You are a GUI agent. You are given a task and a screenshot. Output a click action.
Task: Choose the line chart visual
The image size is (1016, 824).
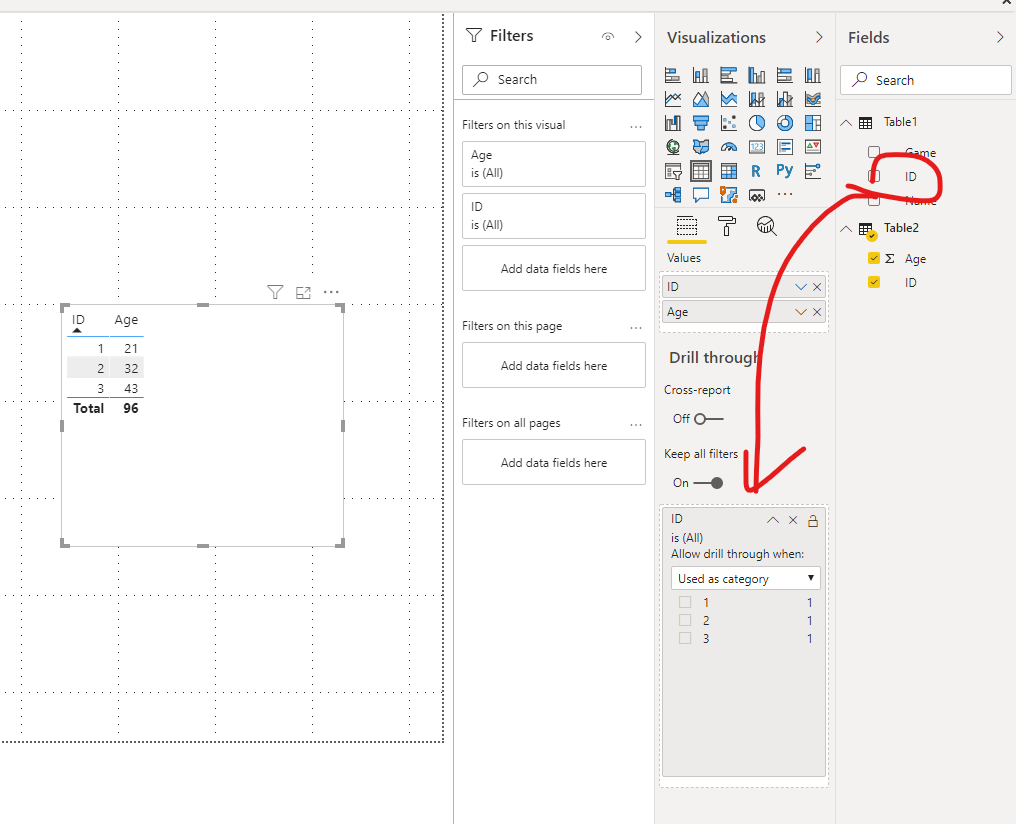[x=673, y=99]
